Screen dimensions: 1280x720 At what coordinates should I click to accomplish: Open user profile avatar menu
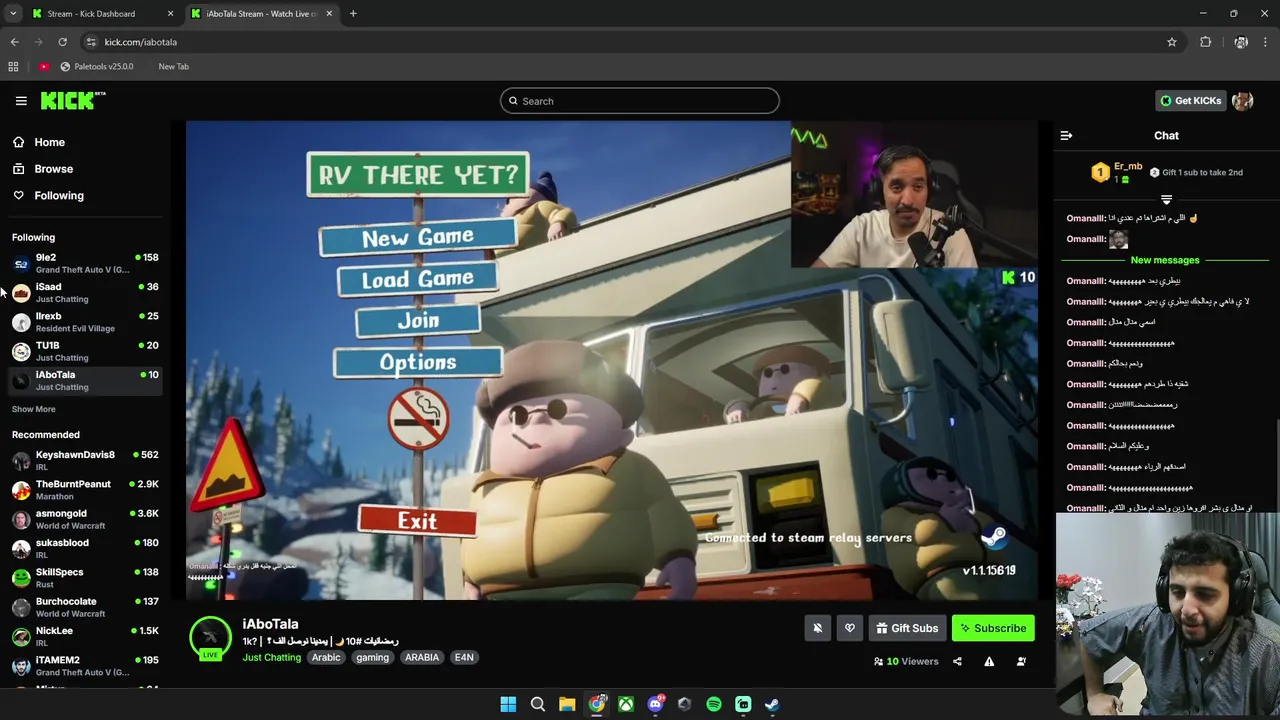pyautogui.click(x=1243, y=101)
